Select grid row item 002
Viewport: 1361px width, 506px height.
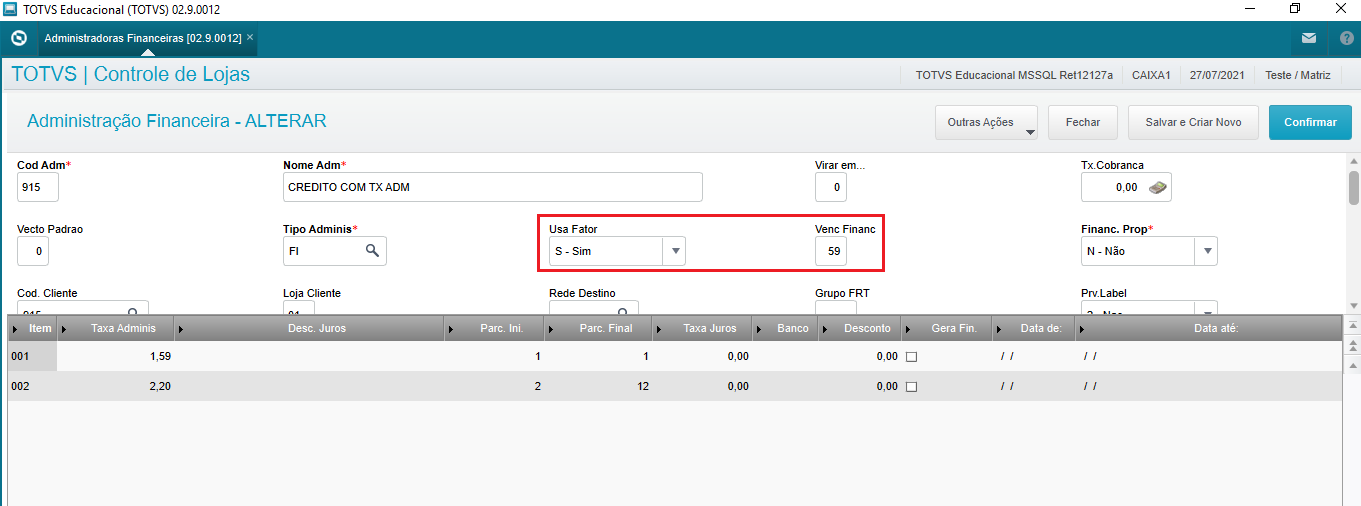[x=32, y=386]
